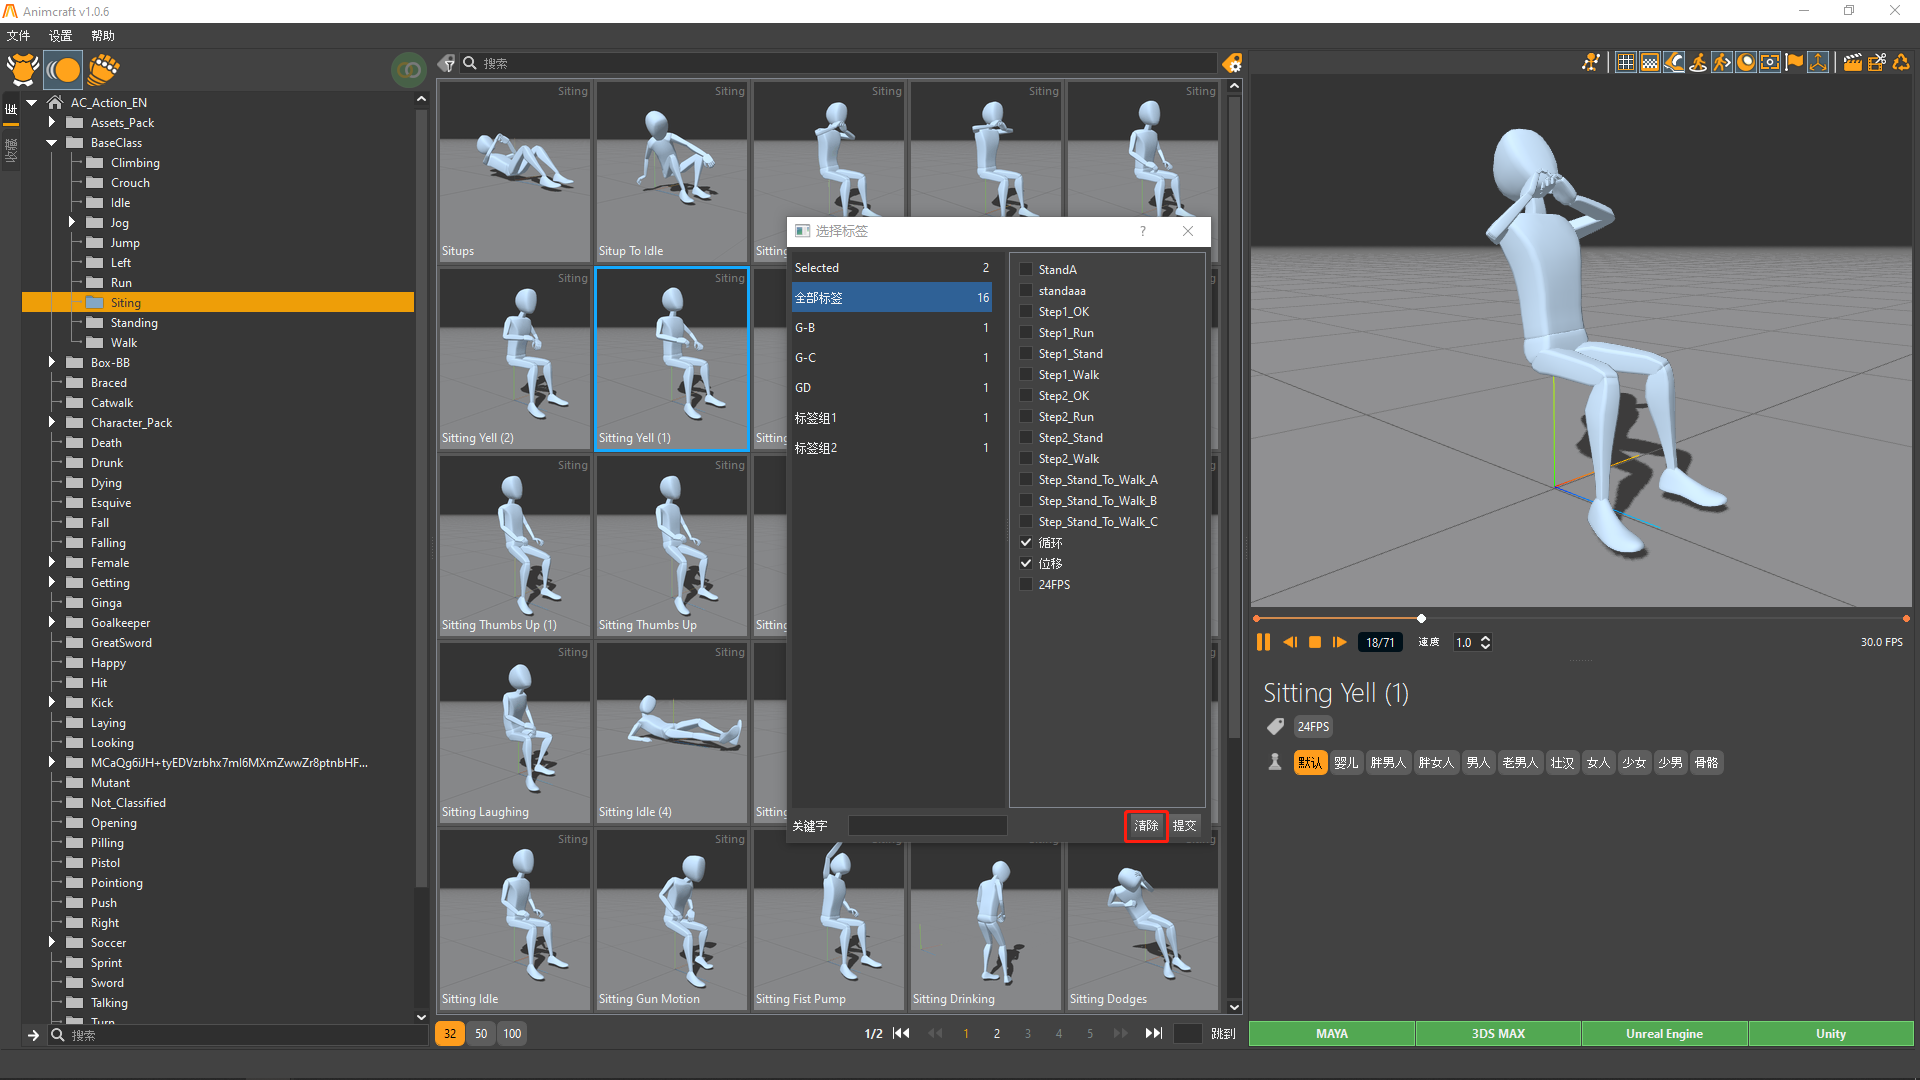Expand the Assets_Pack folder

[52, 122]
